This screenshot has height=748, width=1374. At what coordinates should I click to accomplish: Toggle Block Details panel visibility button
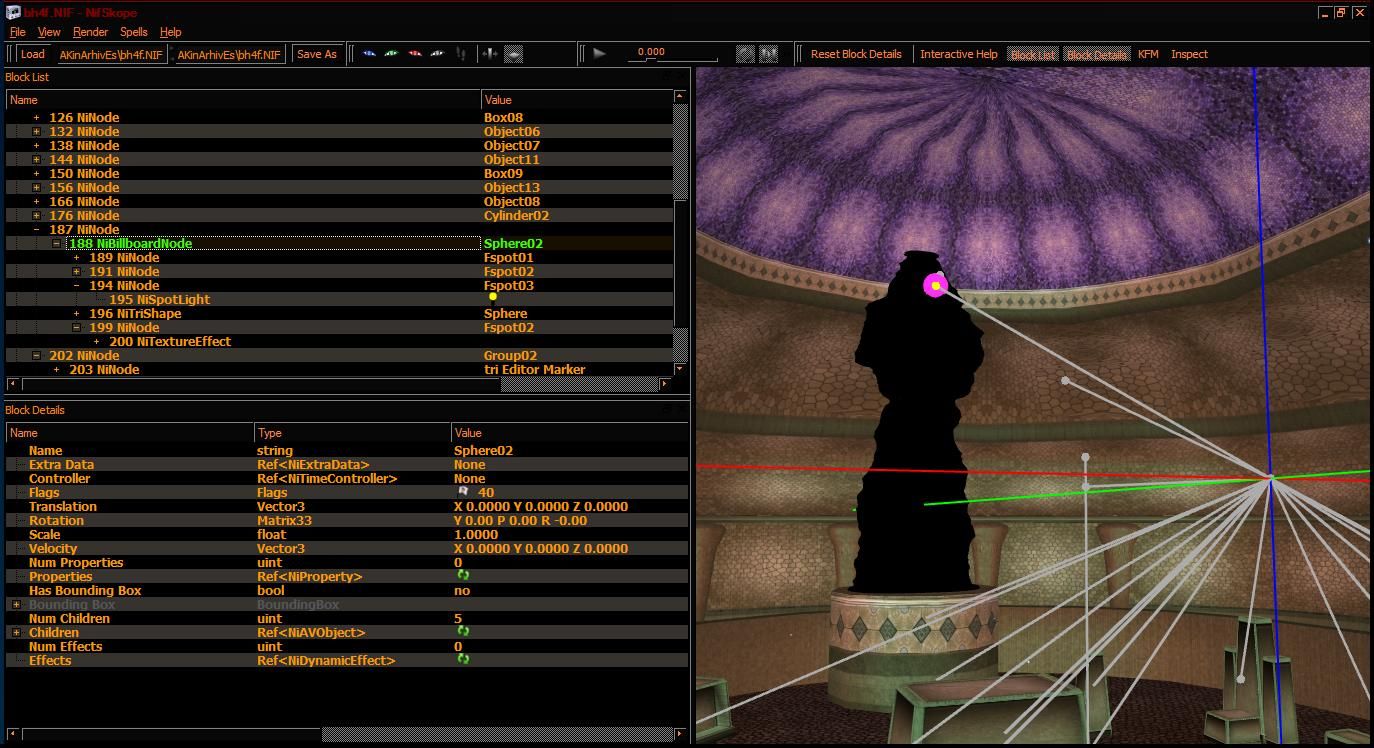(1097, 54)
